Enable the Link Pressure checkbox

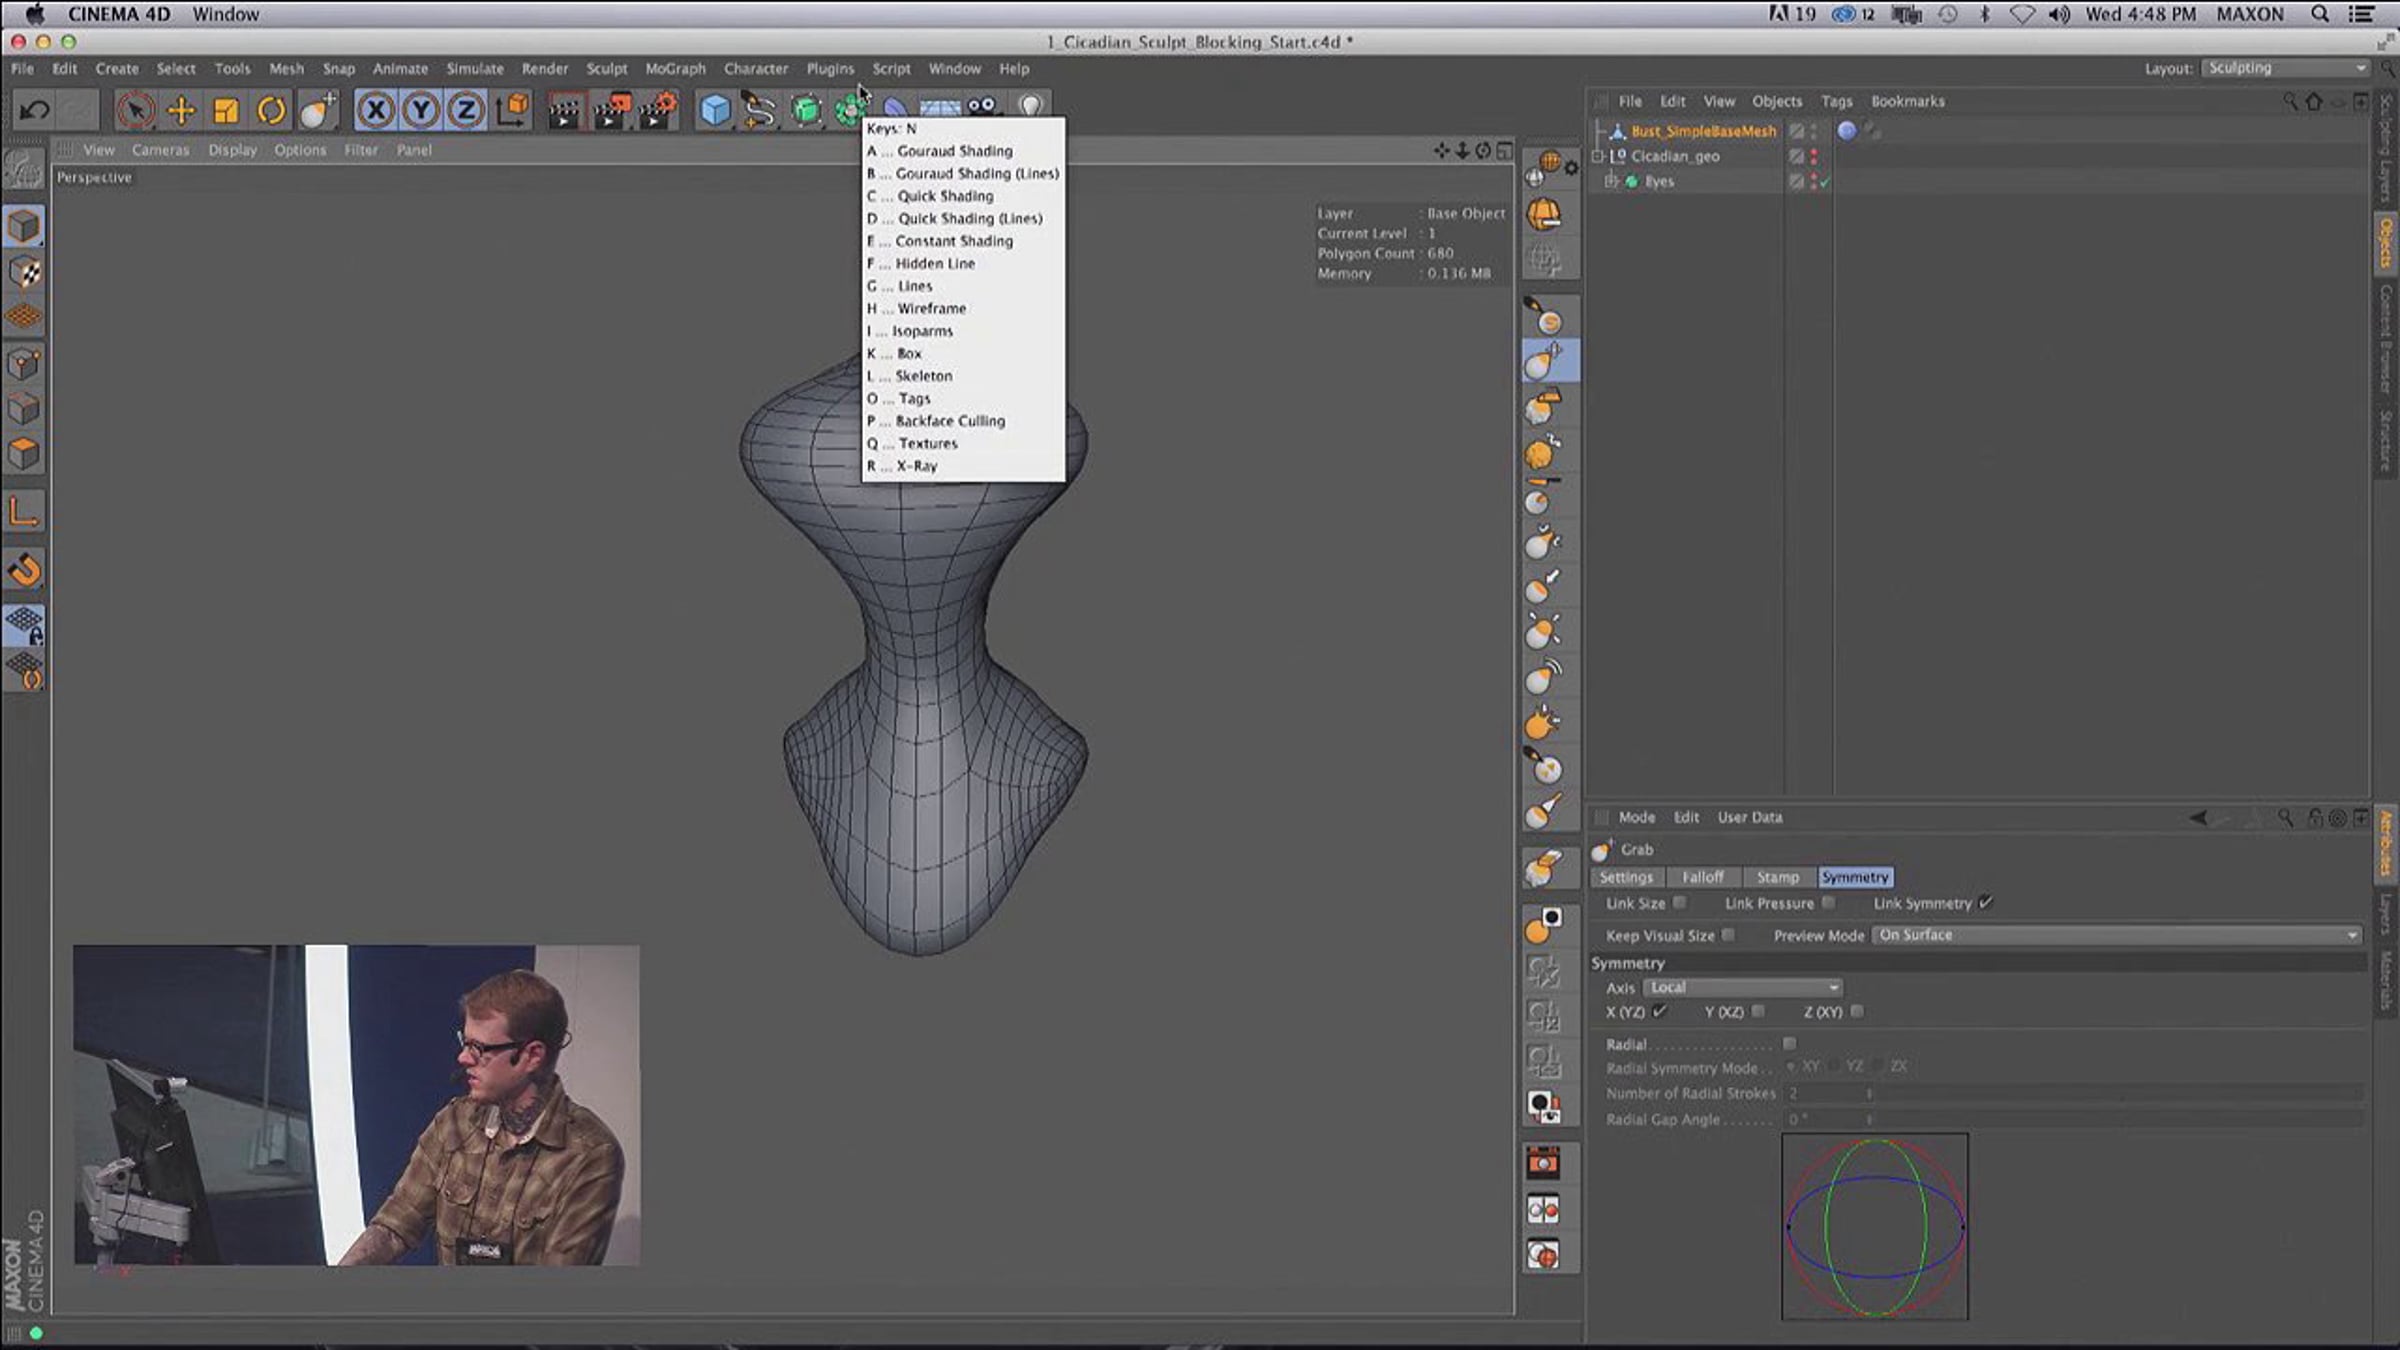click(x=1828, y=903)
